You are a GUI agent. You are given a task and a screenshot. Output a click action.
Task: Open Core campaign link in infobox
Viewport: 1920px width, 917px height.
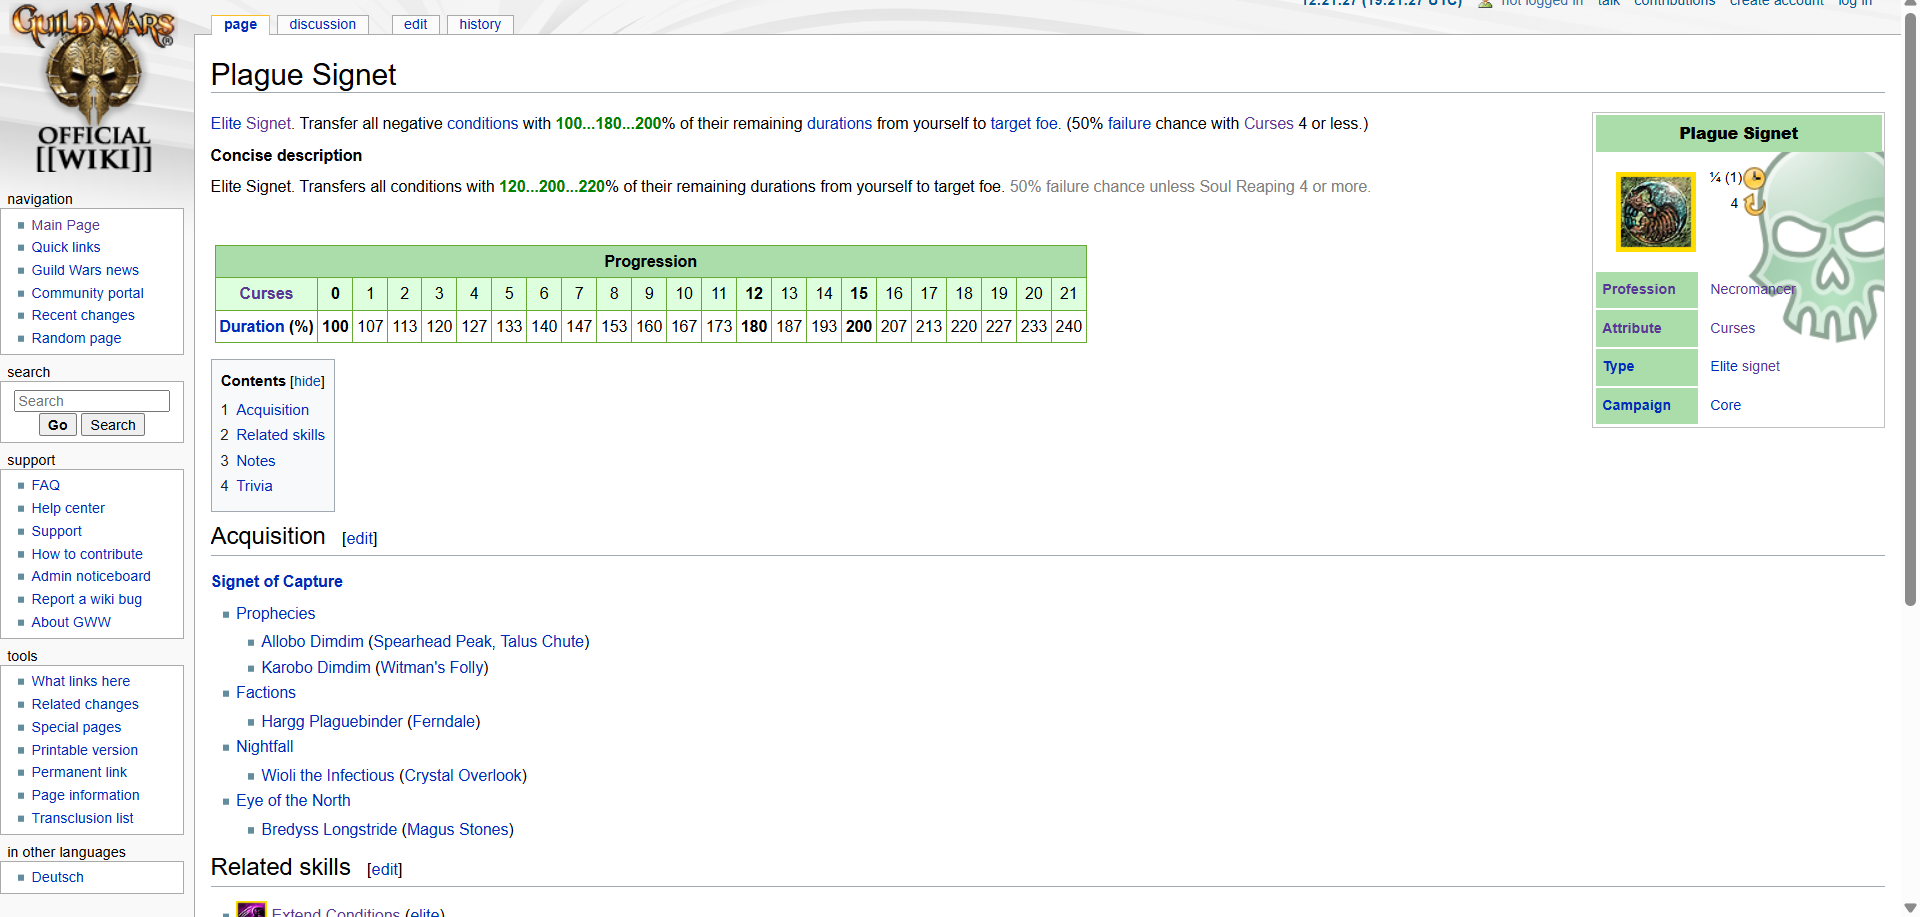point(1725,405)
